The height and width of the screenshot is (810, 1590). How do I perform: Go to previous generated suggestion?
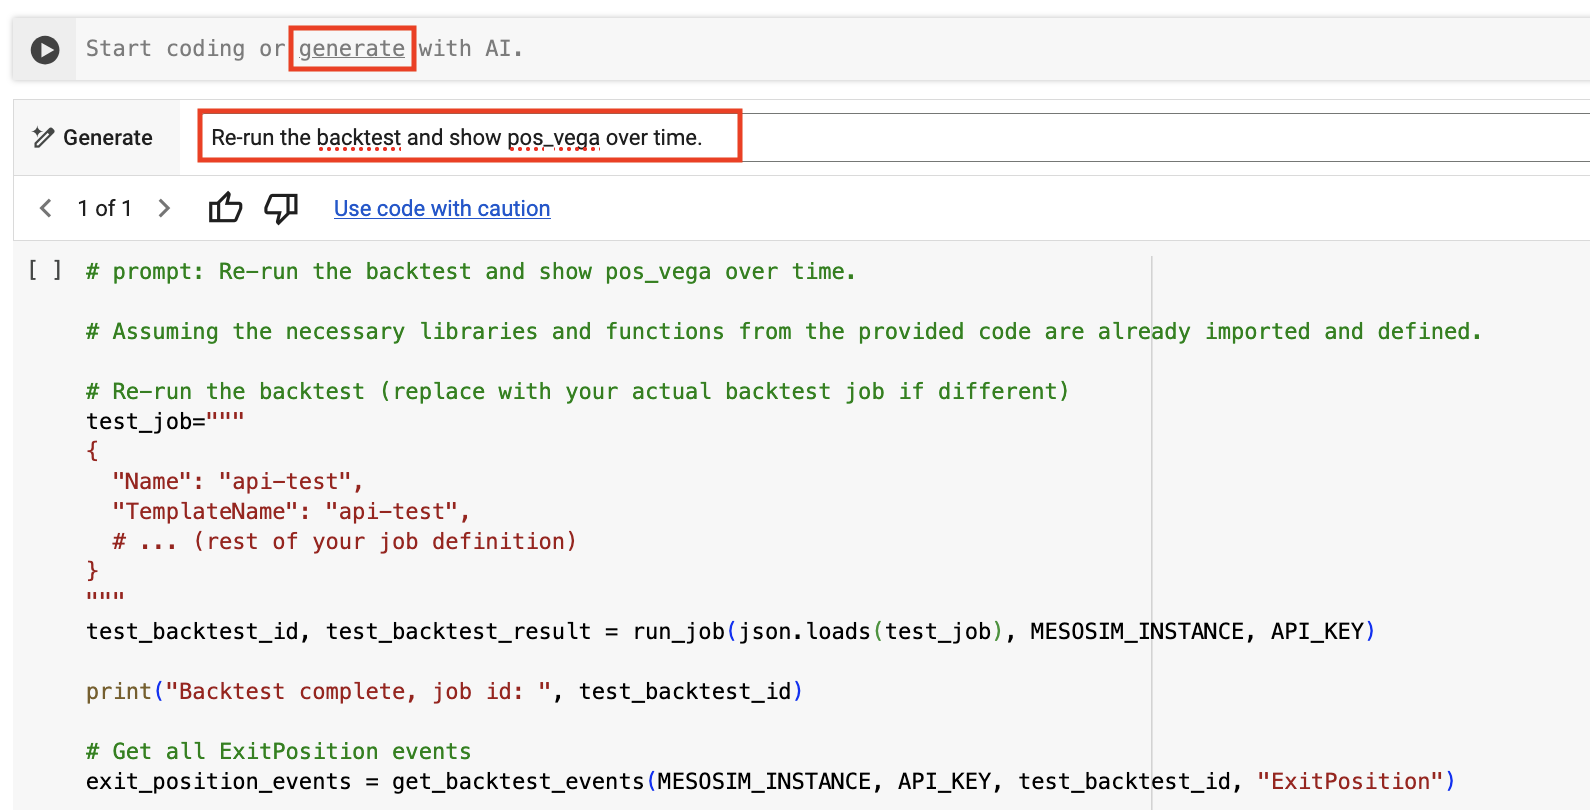pyautogui.click(x=45, y=208)
